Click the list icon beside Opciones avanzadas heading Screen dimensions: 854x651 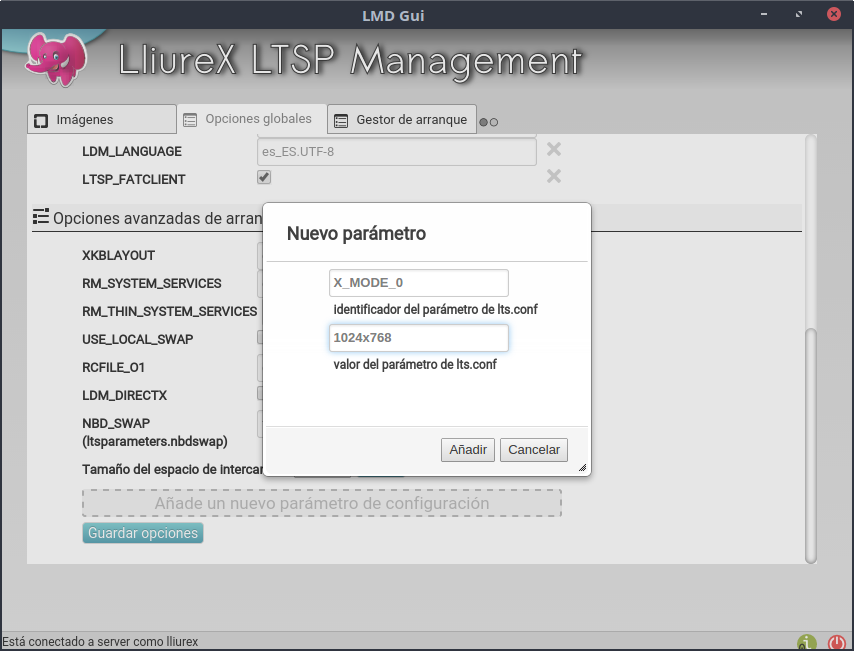click(x=41, y=216)
